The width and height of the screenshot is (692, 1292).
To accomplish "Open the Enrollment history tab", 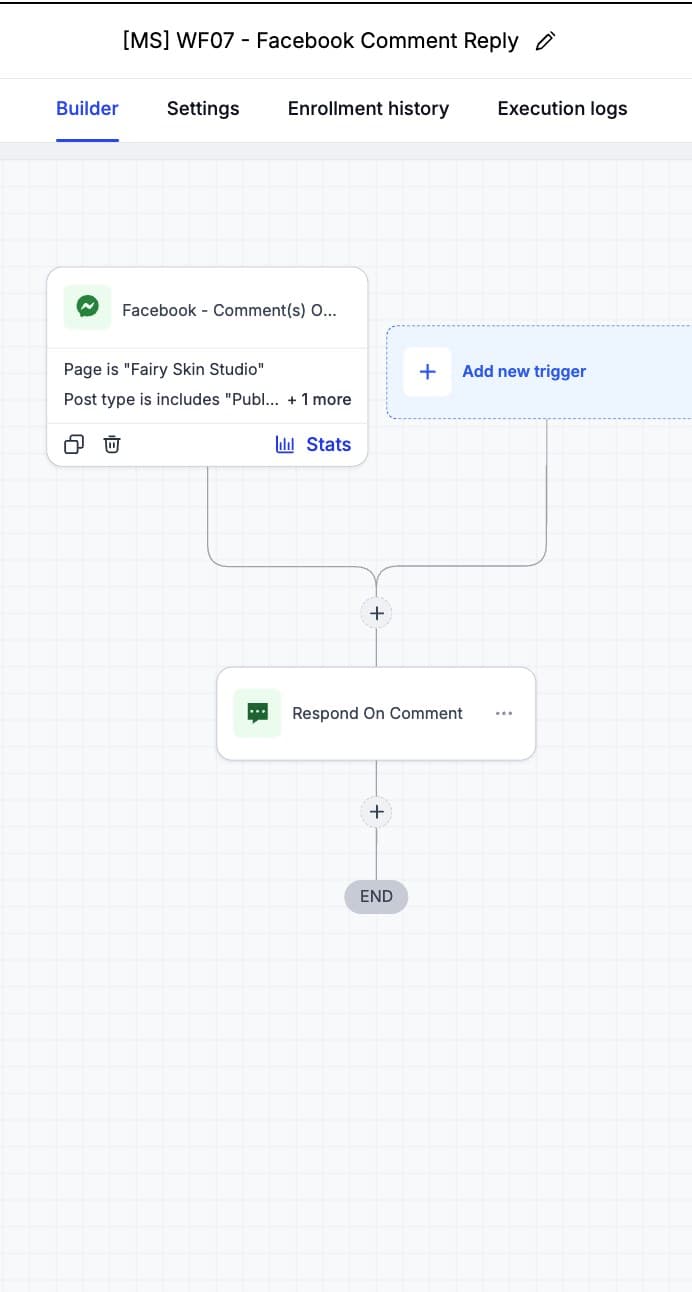I will point(368,109).
